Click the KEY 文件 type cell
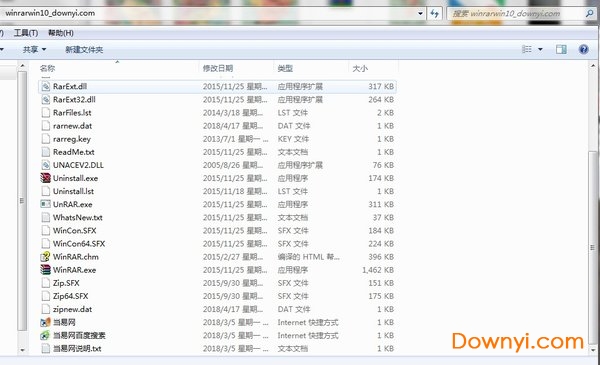The width and height of the screenshot is (600, 365). [x=293, y=139]
